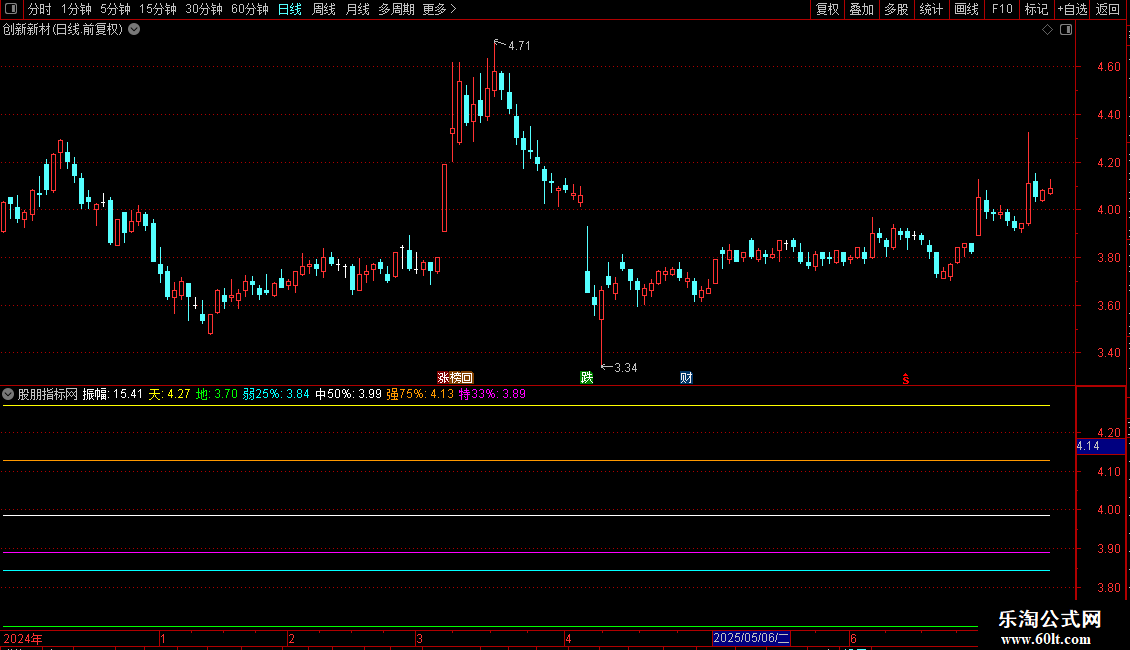The image size is (1130, 650).
Task: Click the panel layout icon at top-left
Action: tap(11, 9)
